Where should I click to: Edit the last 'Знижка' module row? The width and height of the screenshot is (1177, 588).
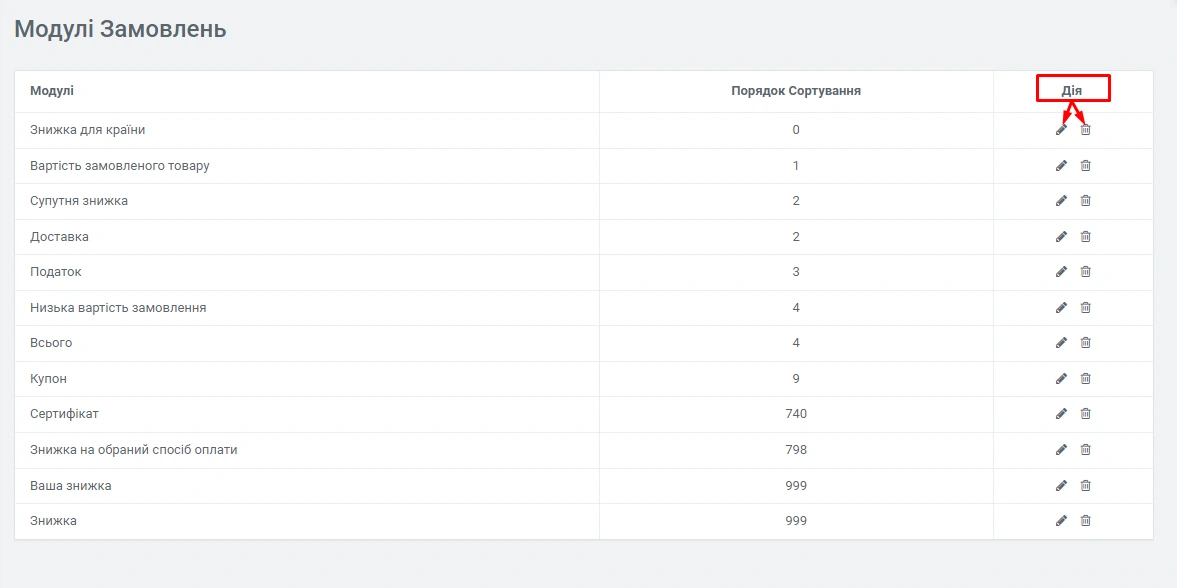coord(1061,521)
